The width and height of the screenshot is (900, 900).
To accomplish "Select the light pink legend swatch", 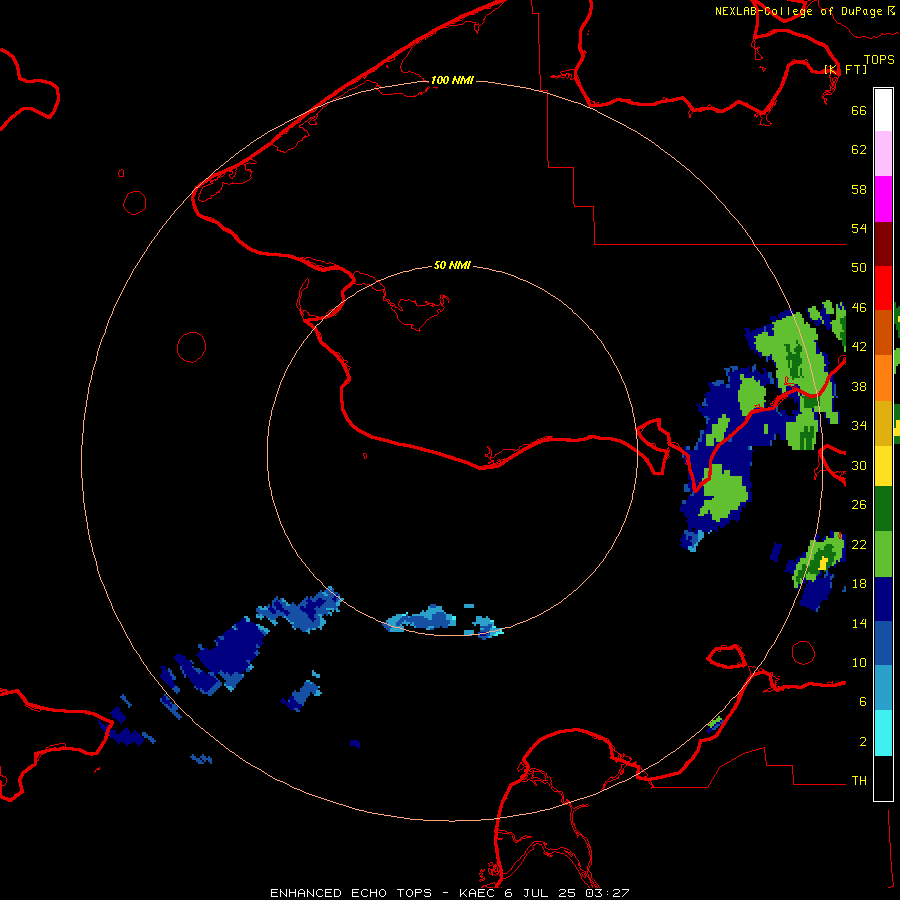I will point(883,154).
